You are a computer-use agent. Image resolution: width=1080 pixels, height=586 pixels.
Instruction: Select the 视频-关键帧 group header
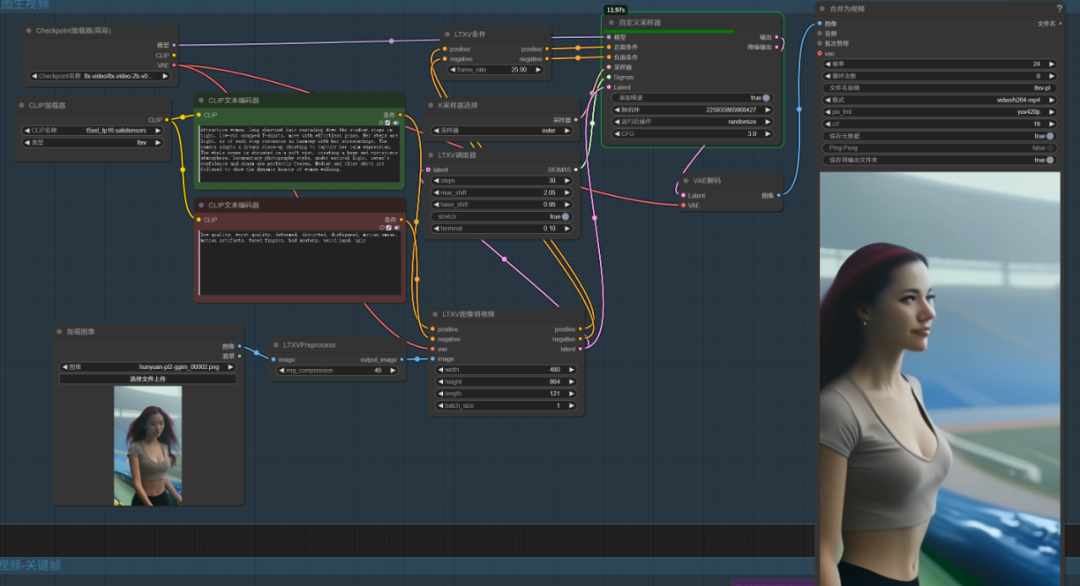[x=28, y=564]
